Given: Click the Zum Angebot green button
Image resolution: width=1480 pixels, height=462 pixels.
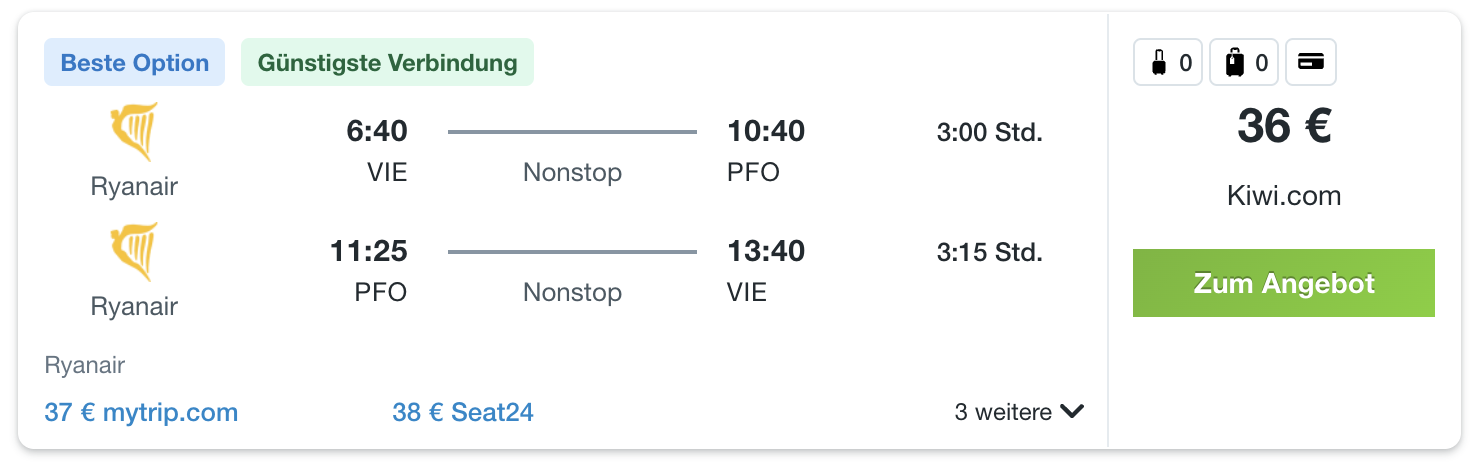Looking at the screenshot, I should [x=1283, y=283].
